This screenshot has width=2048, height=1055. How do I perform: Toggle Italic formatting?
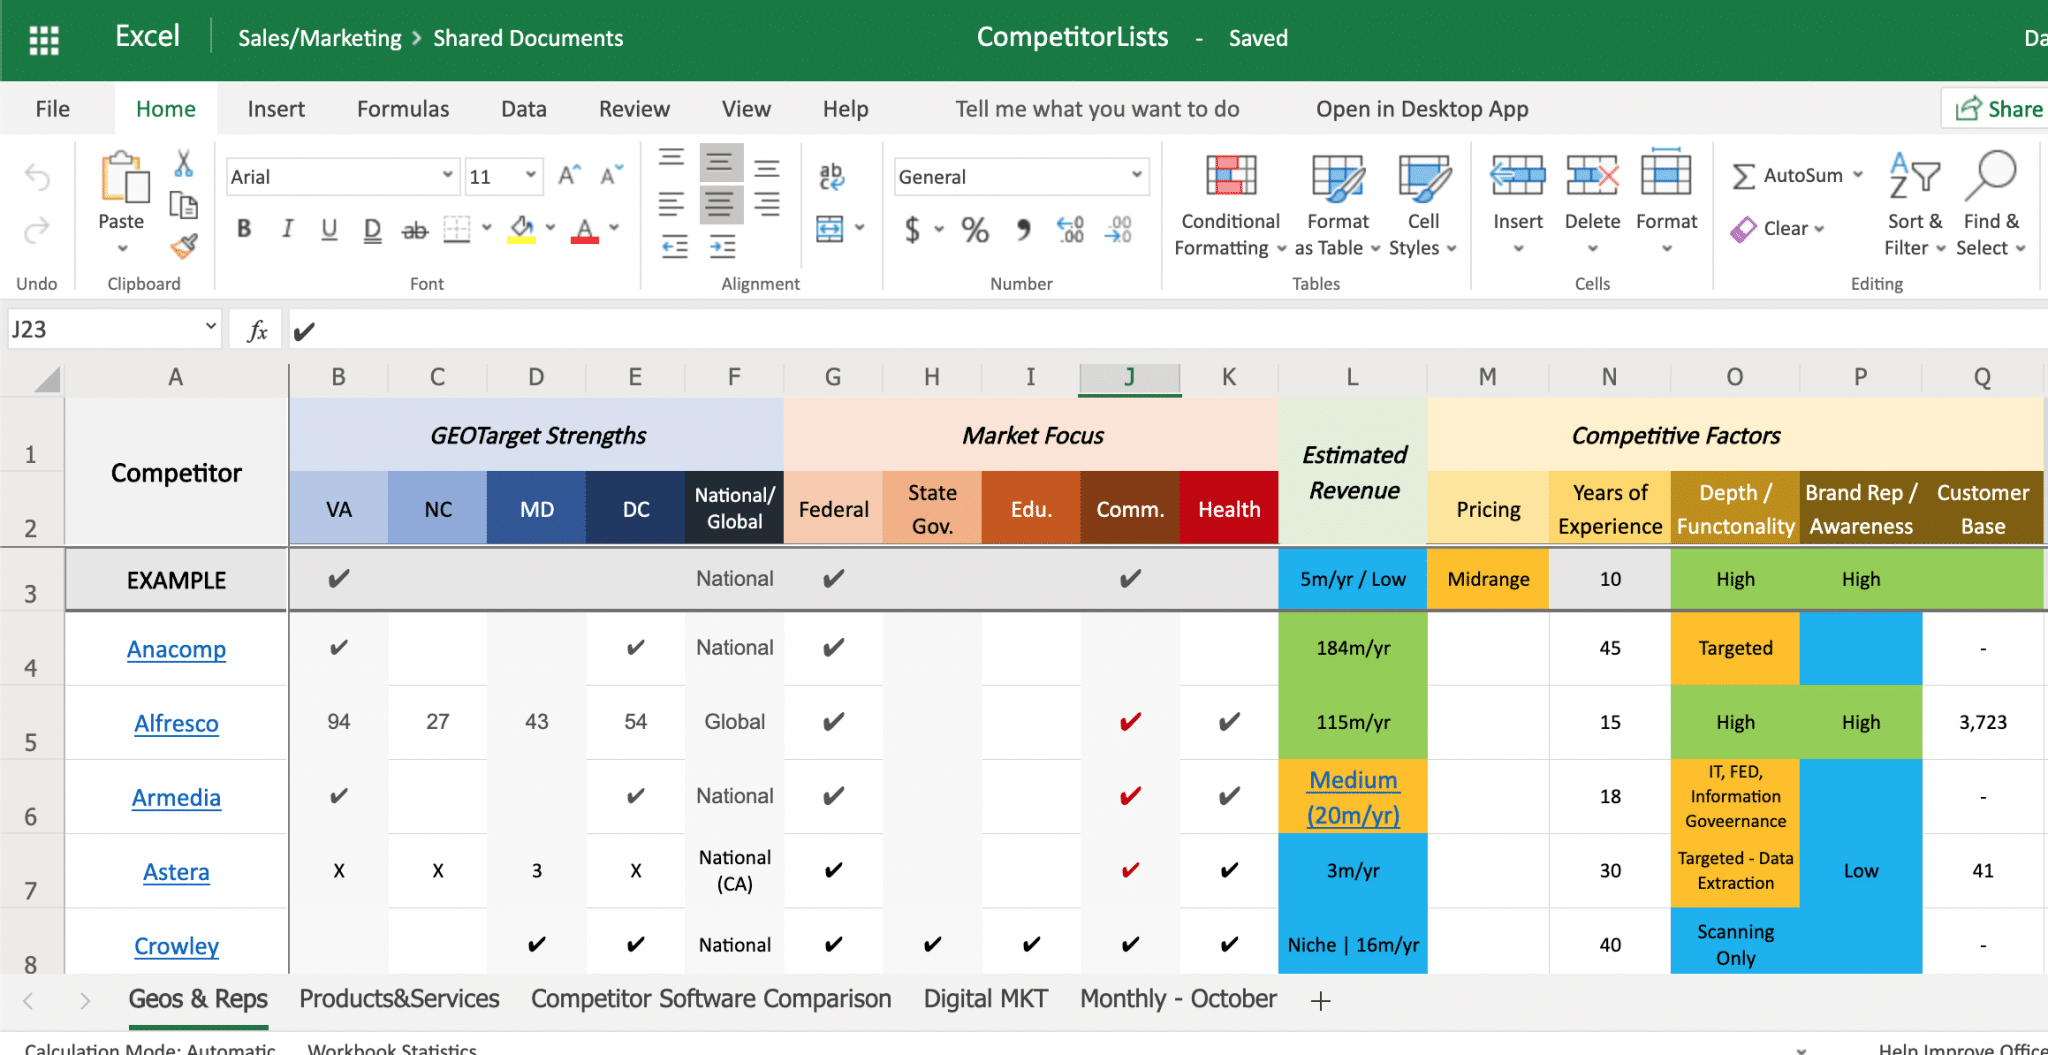pyautogui.click(x=287, y=229)
